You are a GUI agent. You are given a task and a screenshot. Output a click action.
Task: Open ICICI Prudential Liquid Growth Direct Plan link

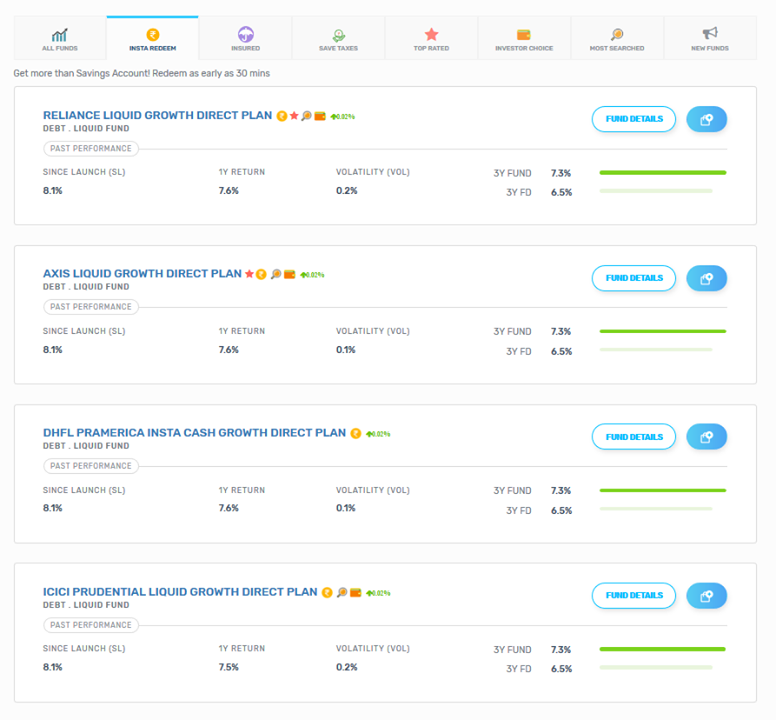pyautogui.click(x=180, y=592)
